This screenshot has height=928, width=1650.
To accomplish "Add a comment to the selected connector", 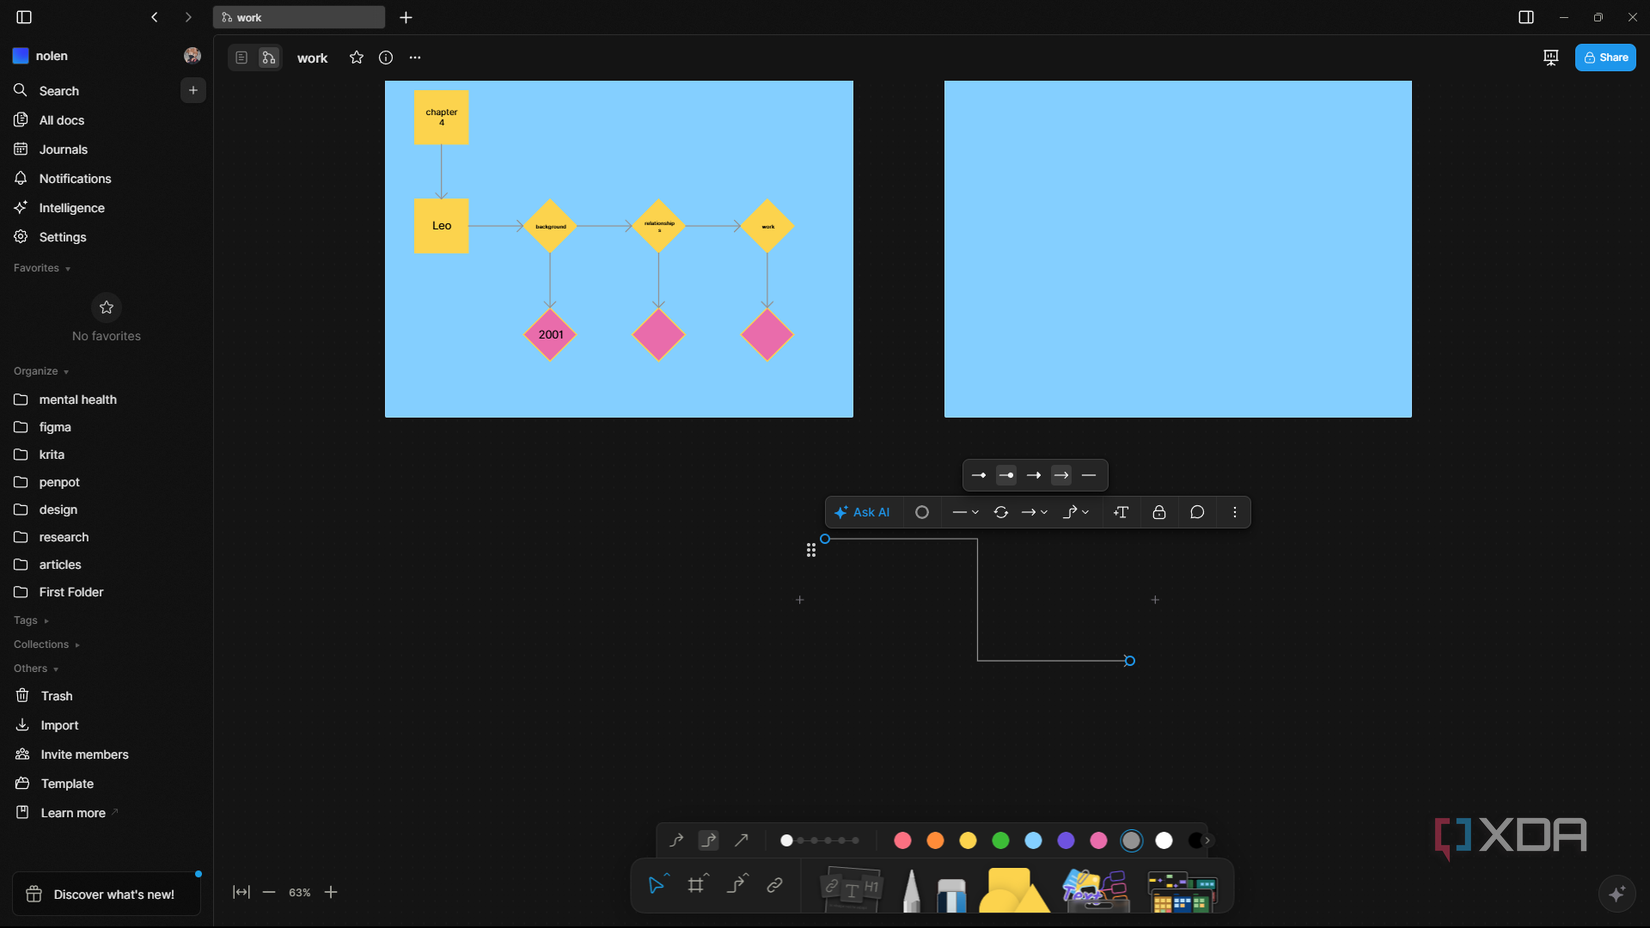I will tap(1197, 511).
